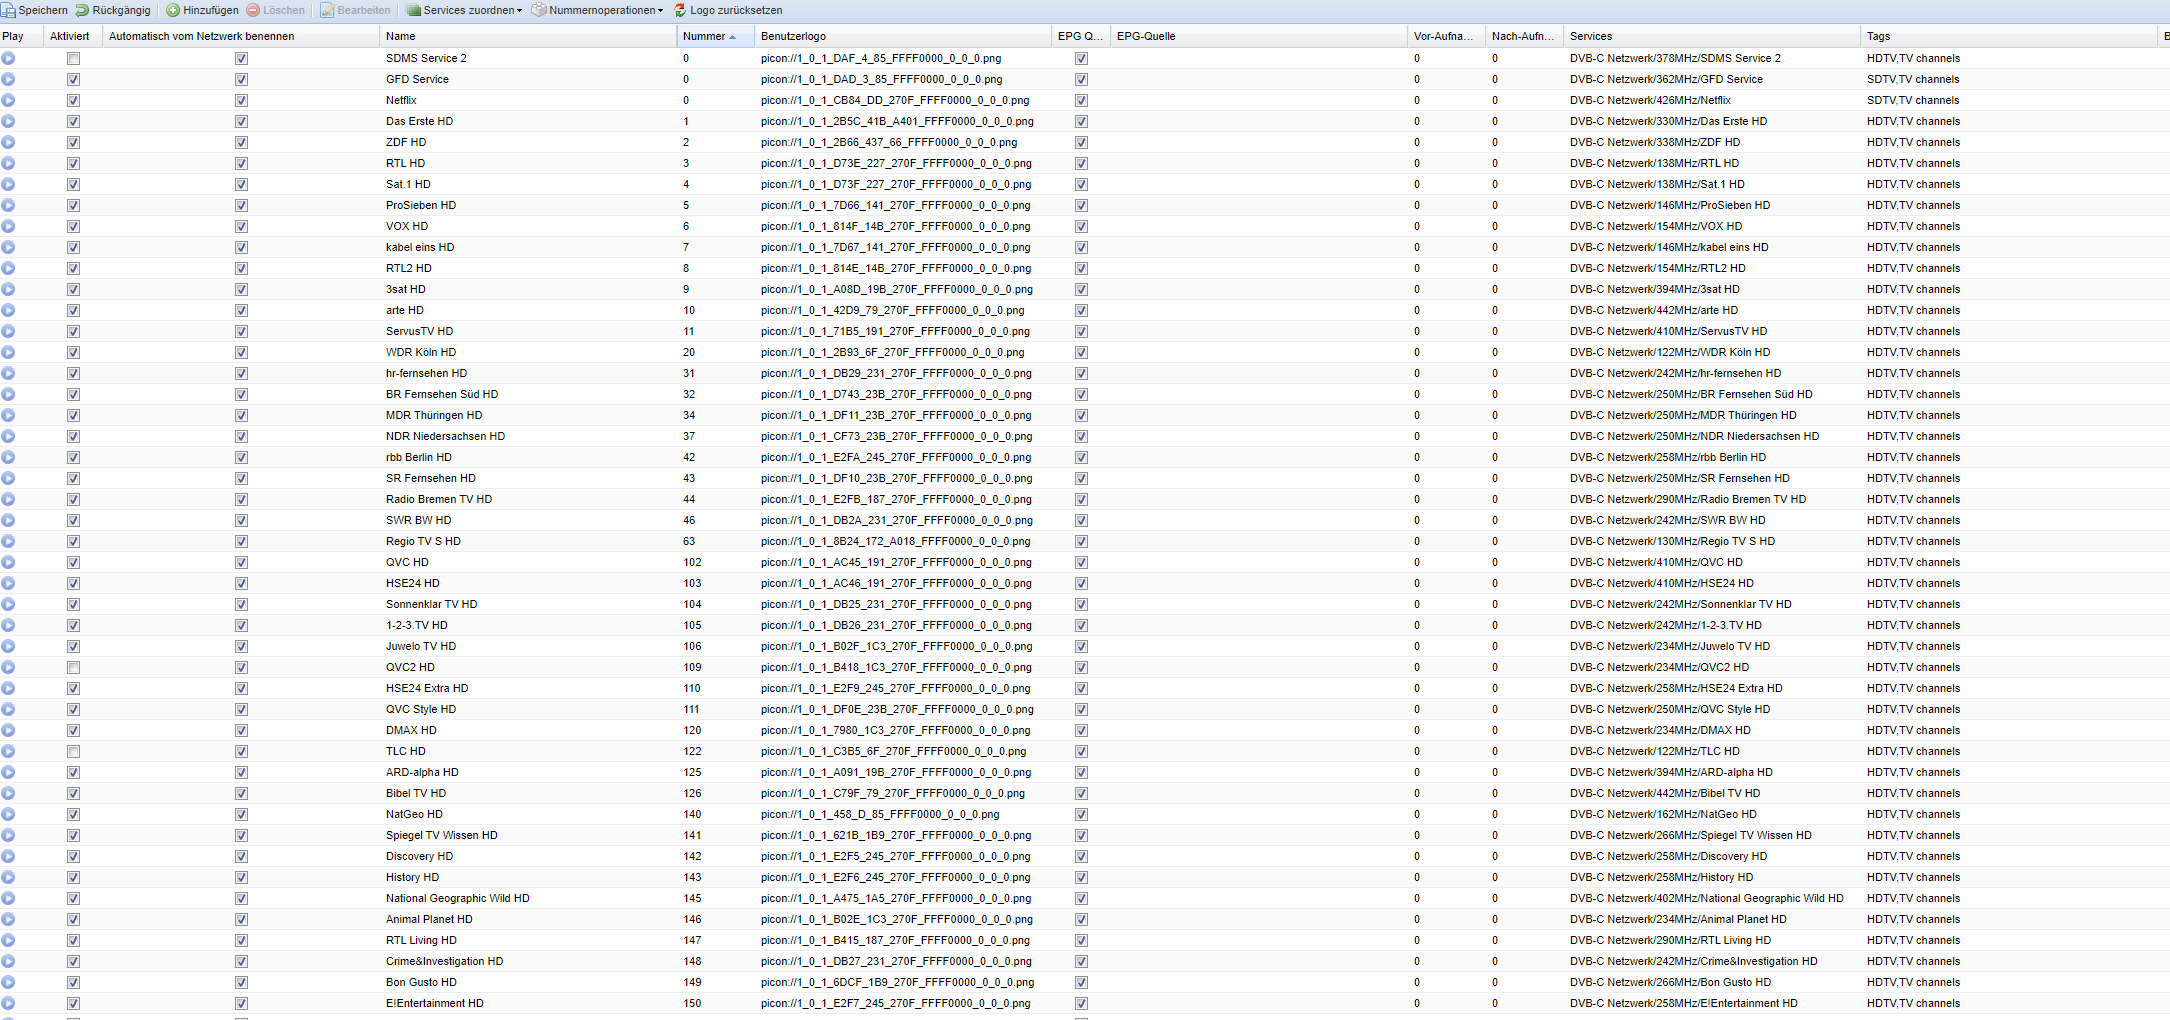Click the Tags column header
The width and height of the screenshot is (2170, 1020).
tap(2010, 36)
